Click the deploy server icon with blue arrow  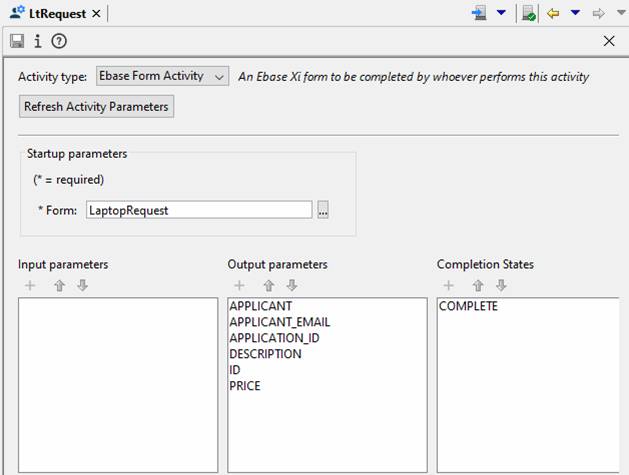479,13
